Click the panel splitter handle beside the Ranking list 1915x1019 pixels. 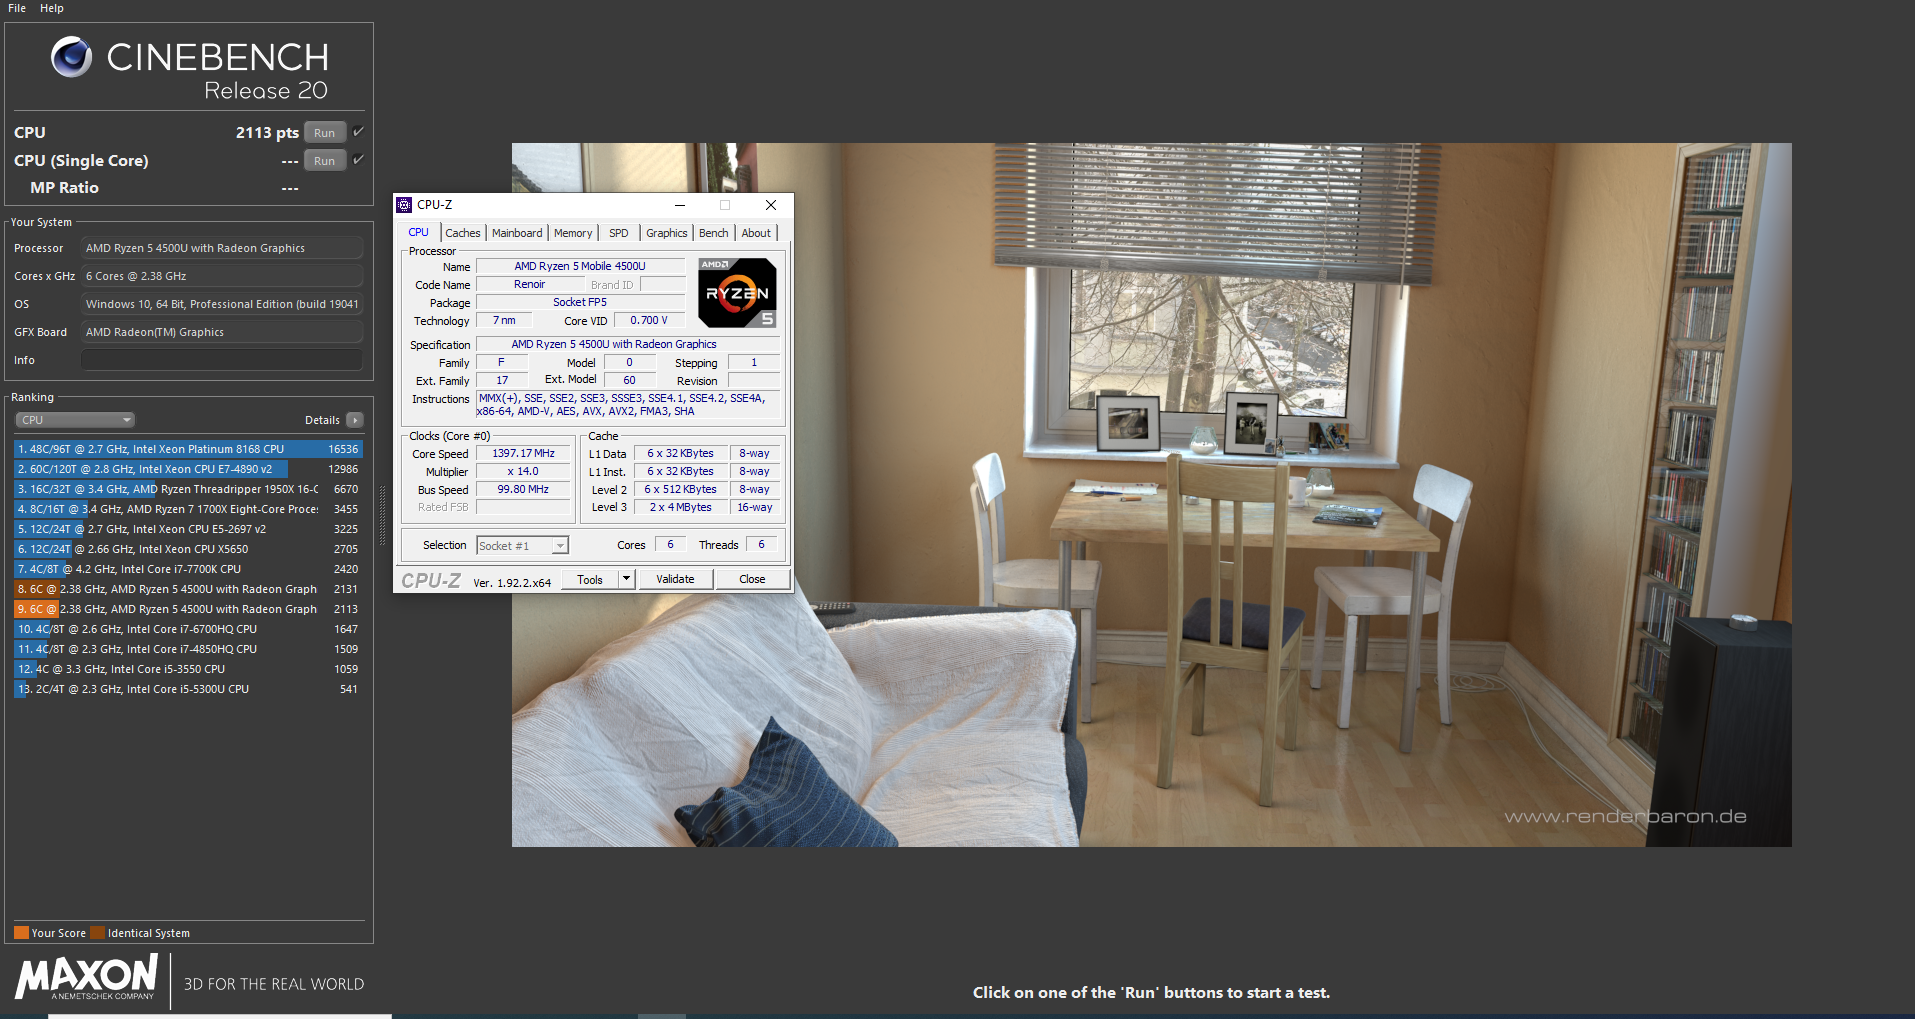point(382,518)
